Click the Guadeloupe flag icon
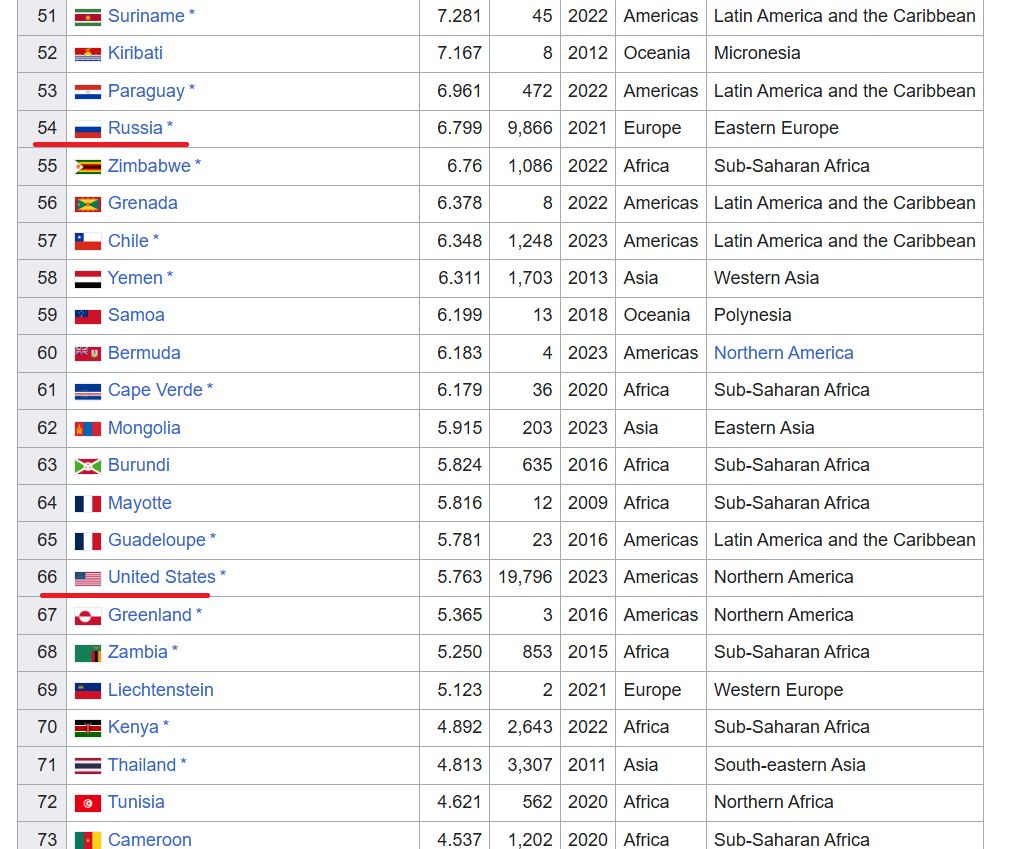1013x849 pixels. coord(87,541)
